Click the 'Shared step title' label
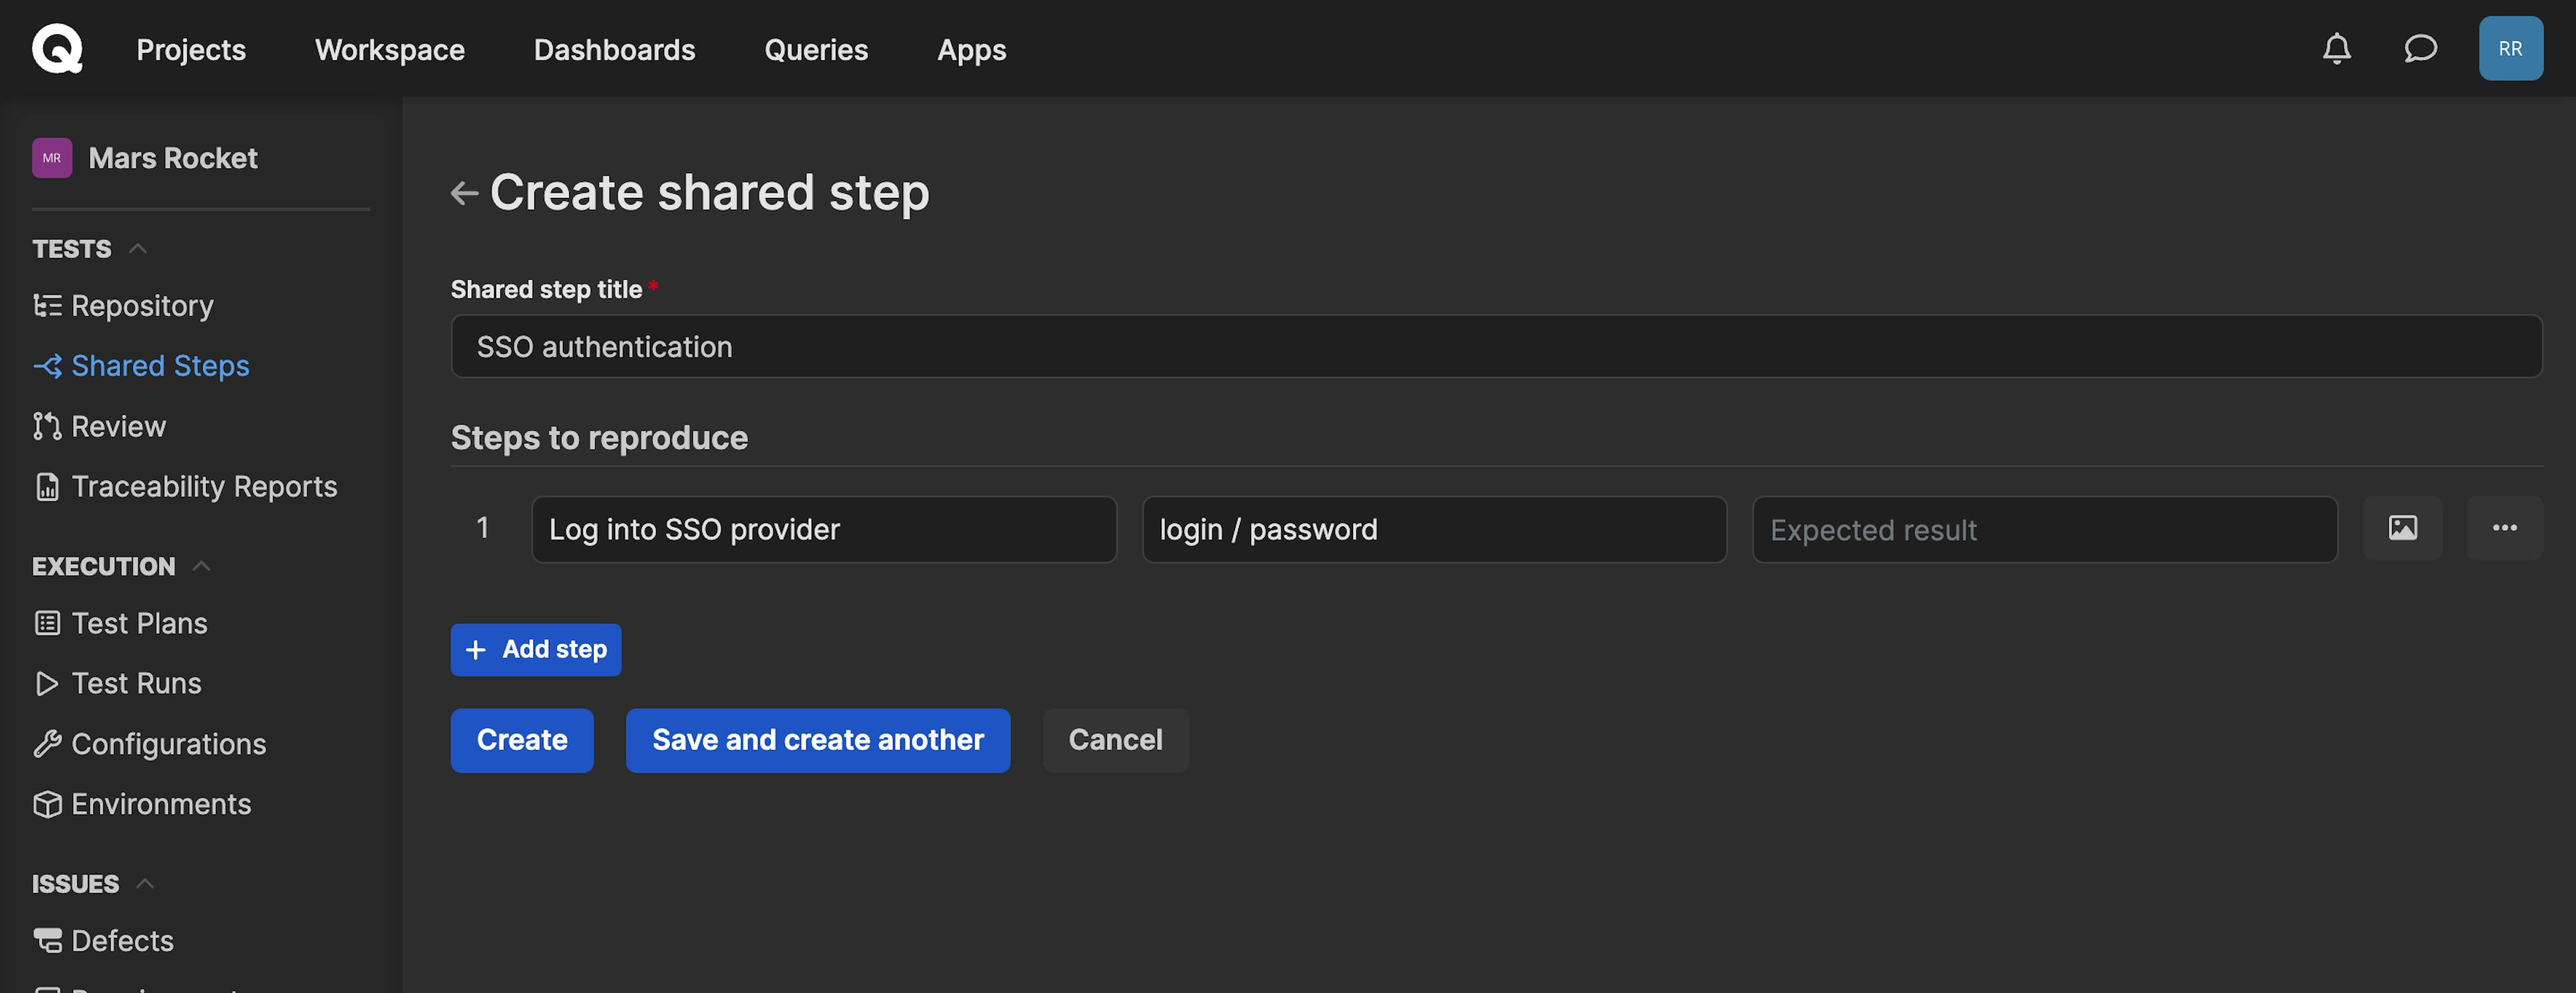Viewport: 2576px width, 993px height. pyautogui.click(x=546, y=290)
